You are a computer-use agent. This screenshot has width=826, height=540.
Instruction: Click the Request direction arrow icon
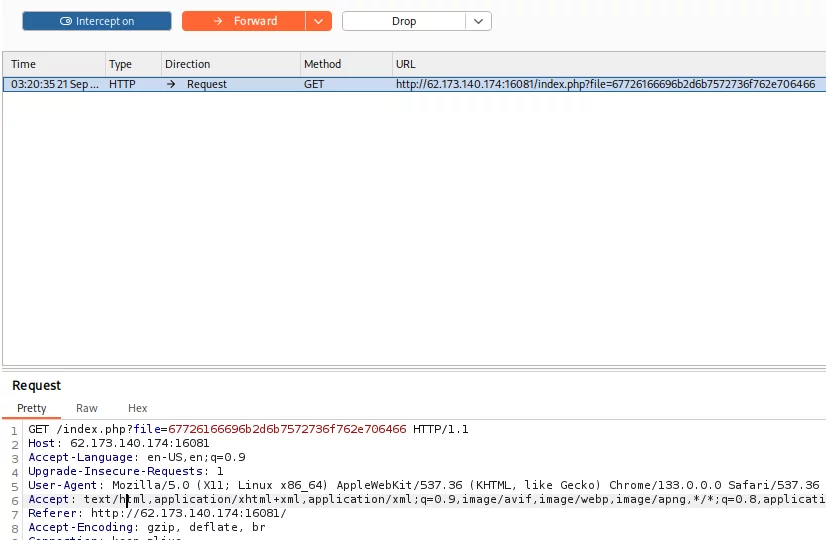(171, 84)
